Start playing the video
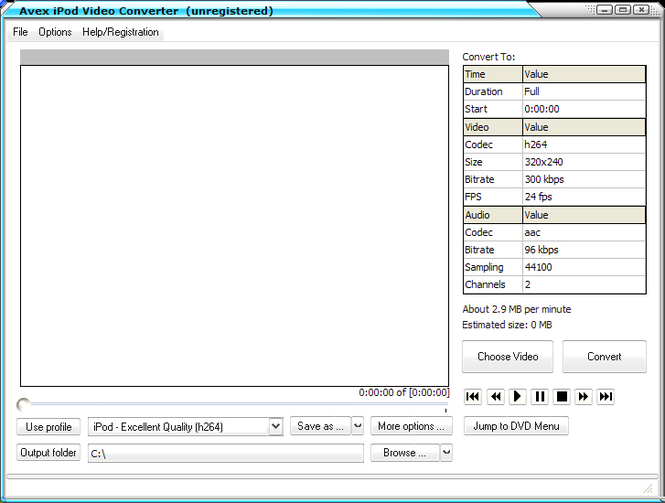 pyautogui.click(x=517, y=397)
